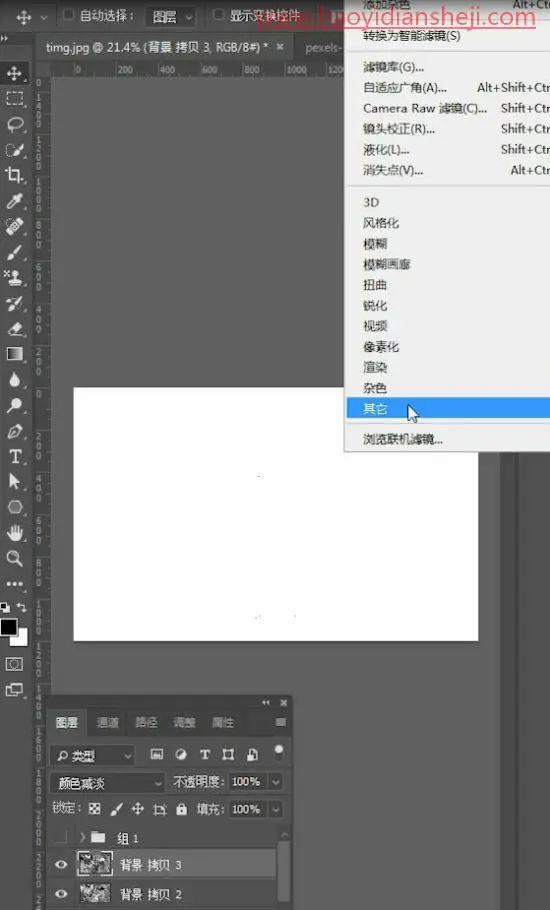
Task: Open the 颜色减淡 blend mode dropdown
Action: pos(108,783)
